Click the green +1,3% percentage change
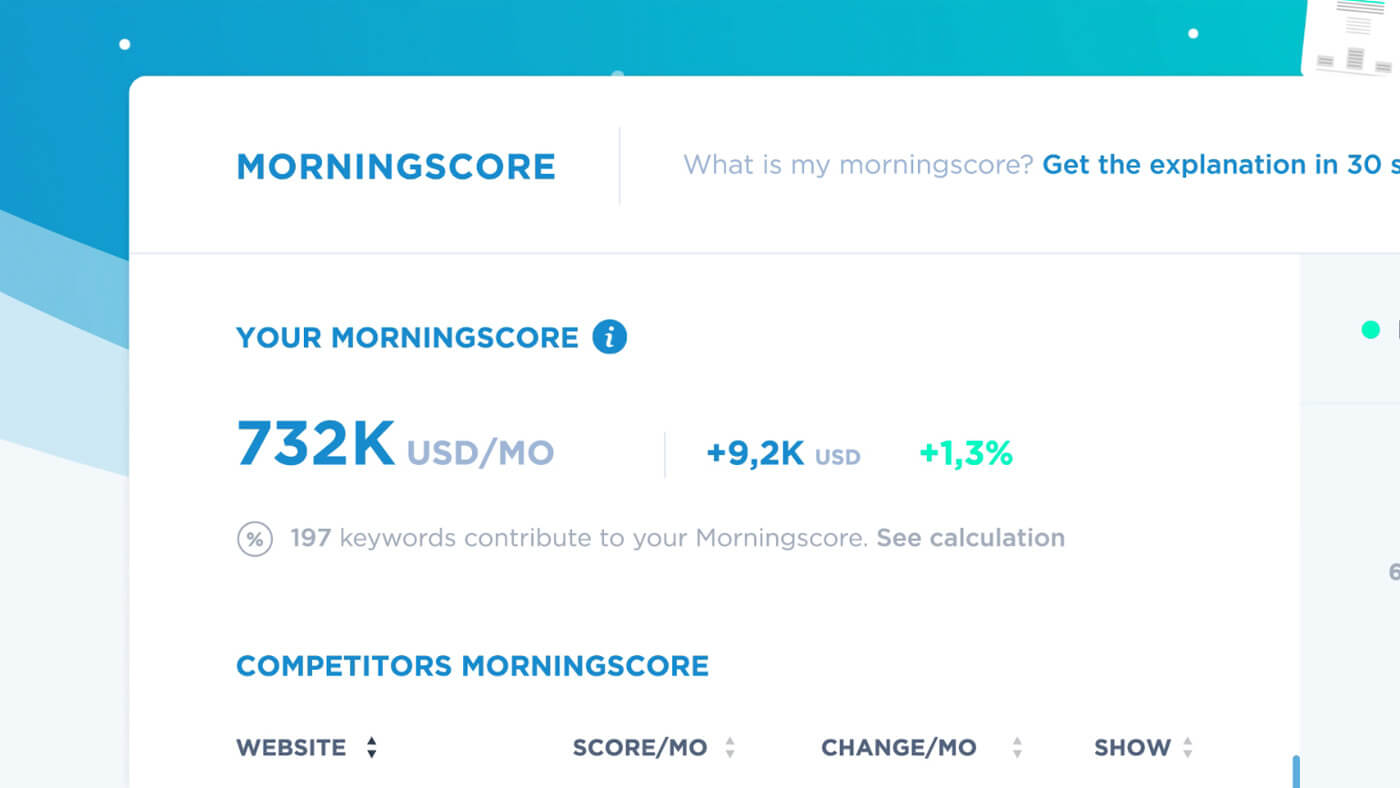The height and width of the screenshot is (788, 1400). pyautogui.click(x=966, y=454)
